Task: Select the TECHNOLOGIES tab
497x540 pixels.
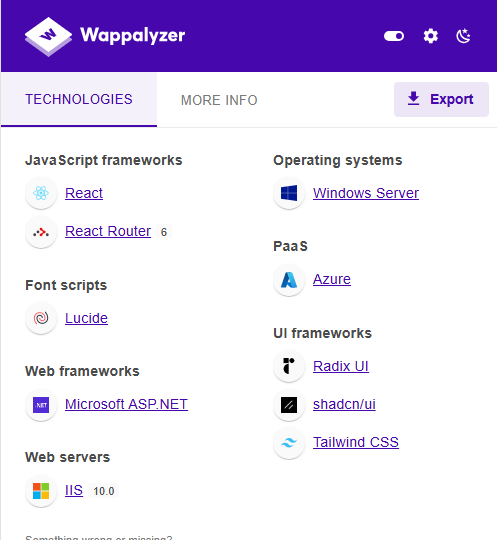Action: click(79, 100)
